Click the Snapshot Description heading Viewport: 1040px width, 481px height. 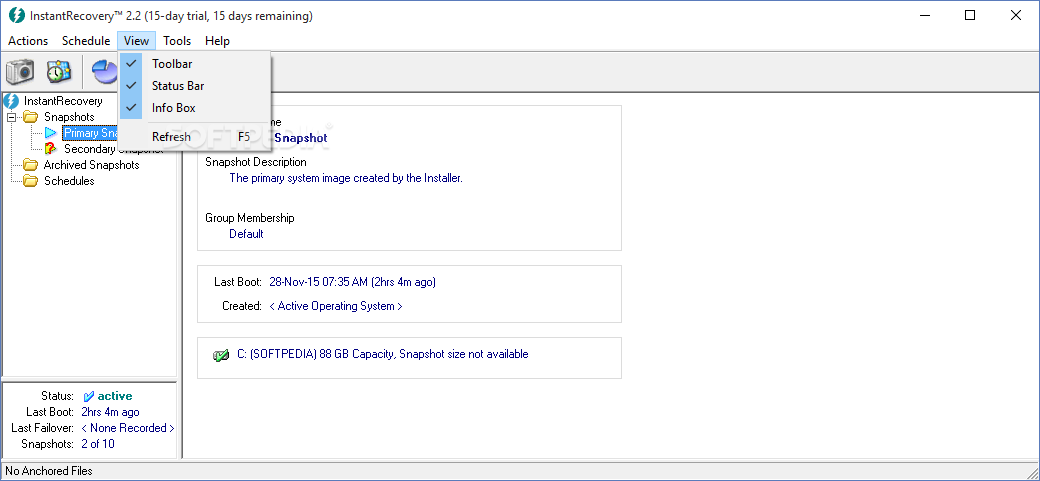coord(256,162)
